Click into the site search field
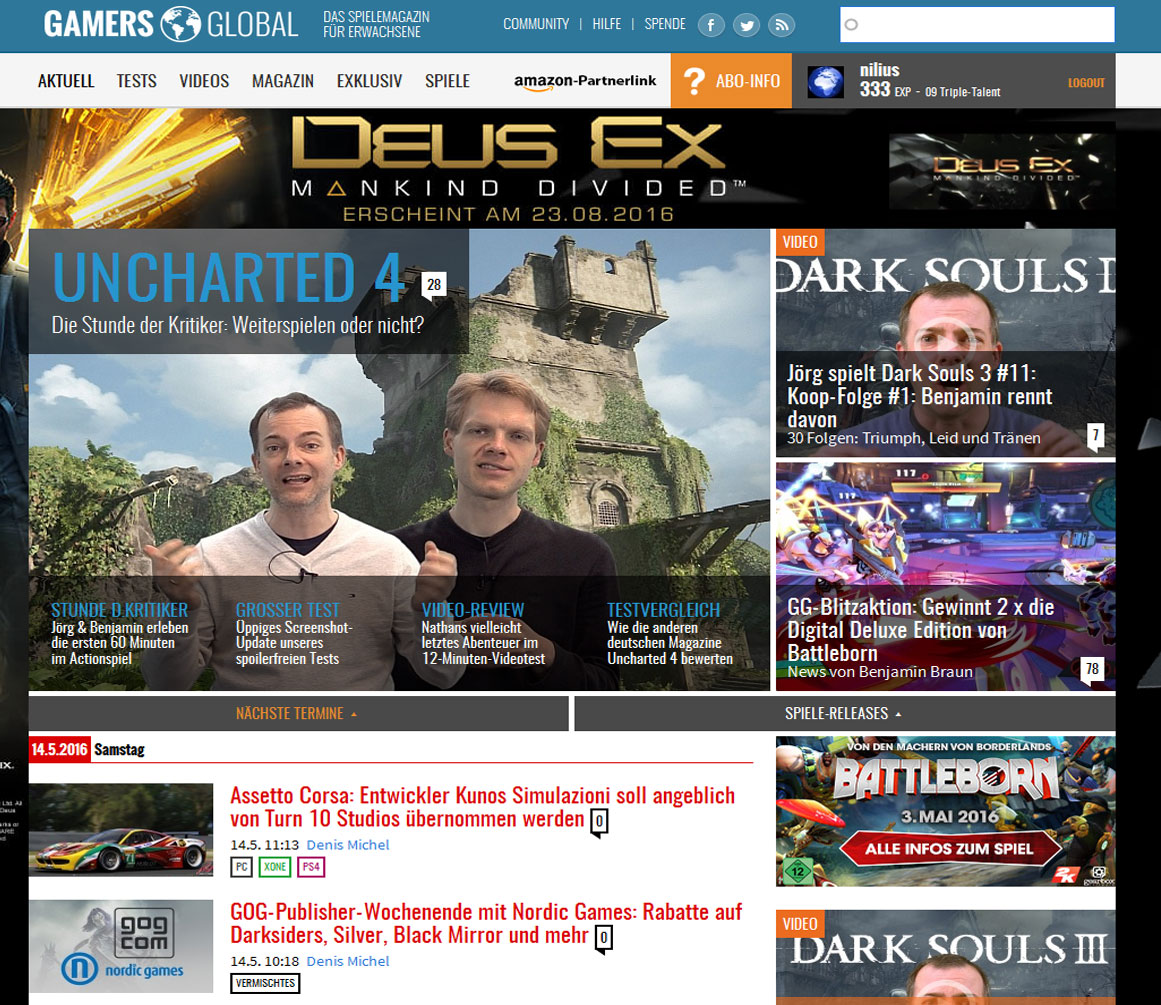 point(977,25)
